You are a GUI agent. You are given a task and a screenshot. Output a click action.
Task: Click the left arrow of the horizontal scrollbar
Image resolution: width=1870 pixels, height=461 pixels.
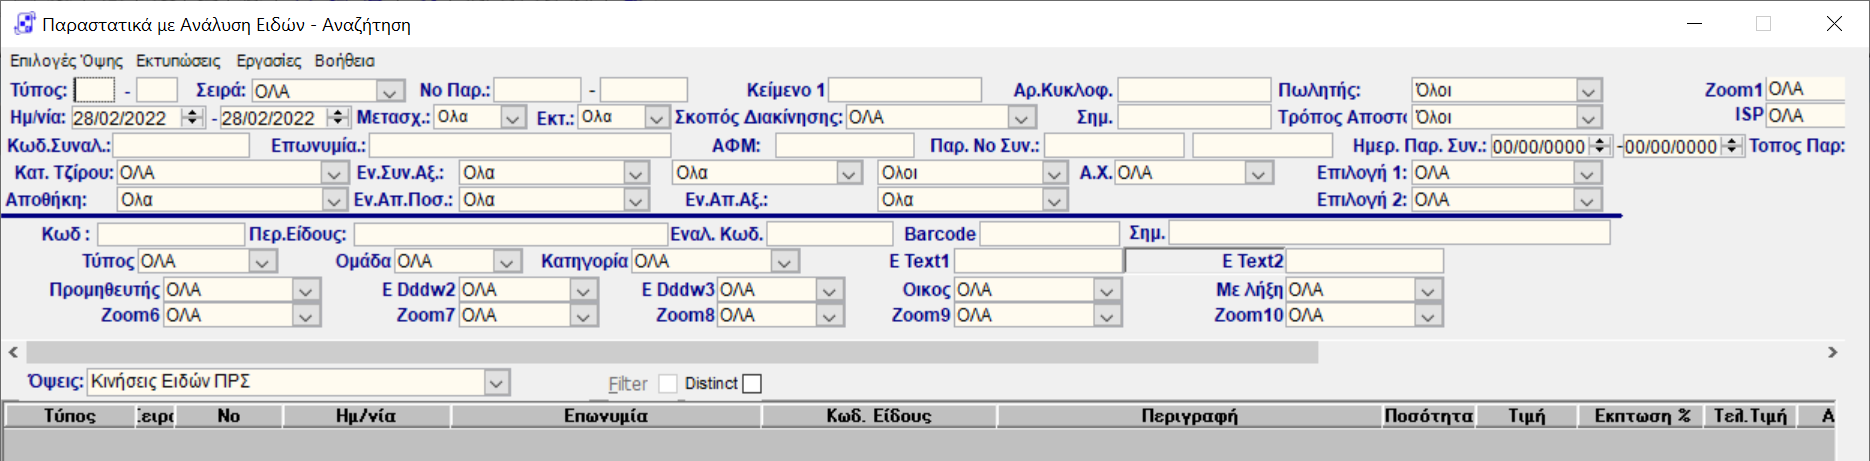(x=13, y=352)
